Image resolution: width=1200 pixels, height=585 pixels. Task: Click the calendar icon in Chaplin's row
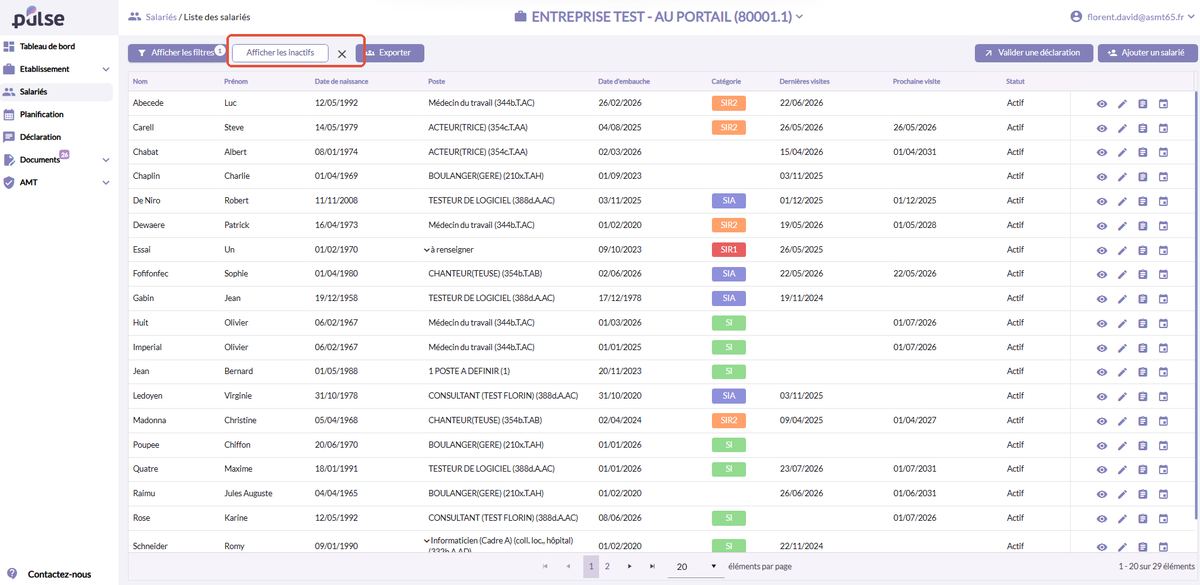(1163, 177)
